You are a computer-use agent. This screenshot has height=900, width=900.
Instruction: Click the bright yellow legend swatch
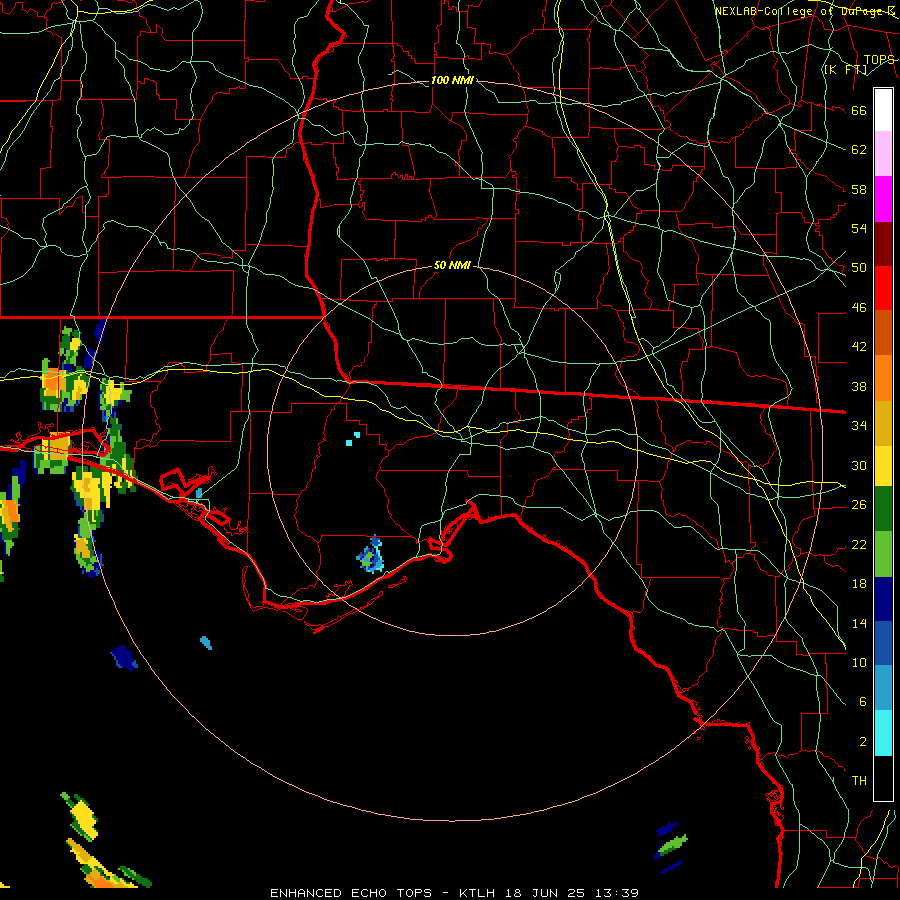883,465
